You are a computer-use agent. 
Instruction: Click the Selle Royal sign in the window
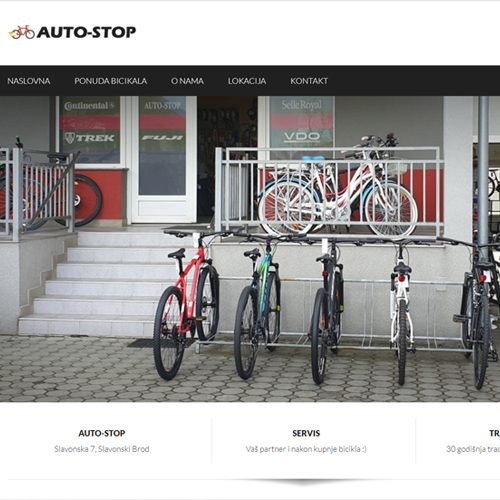click(302, 105)
